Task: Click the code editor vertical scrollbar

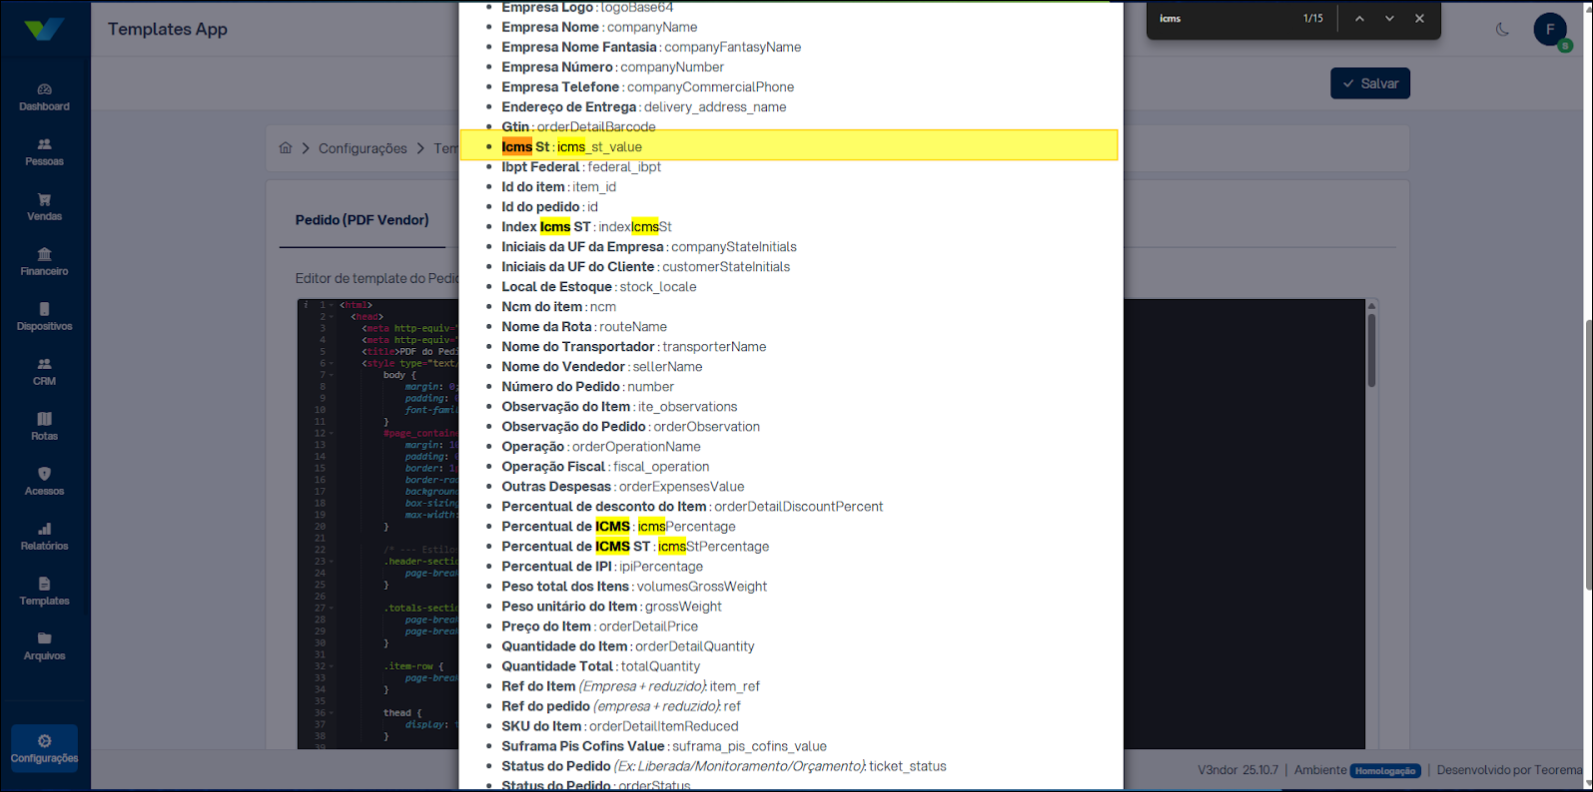Action: coord(1371,350)
